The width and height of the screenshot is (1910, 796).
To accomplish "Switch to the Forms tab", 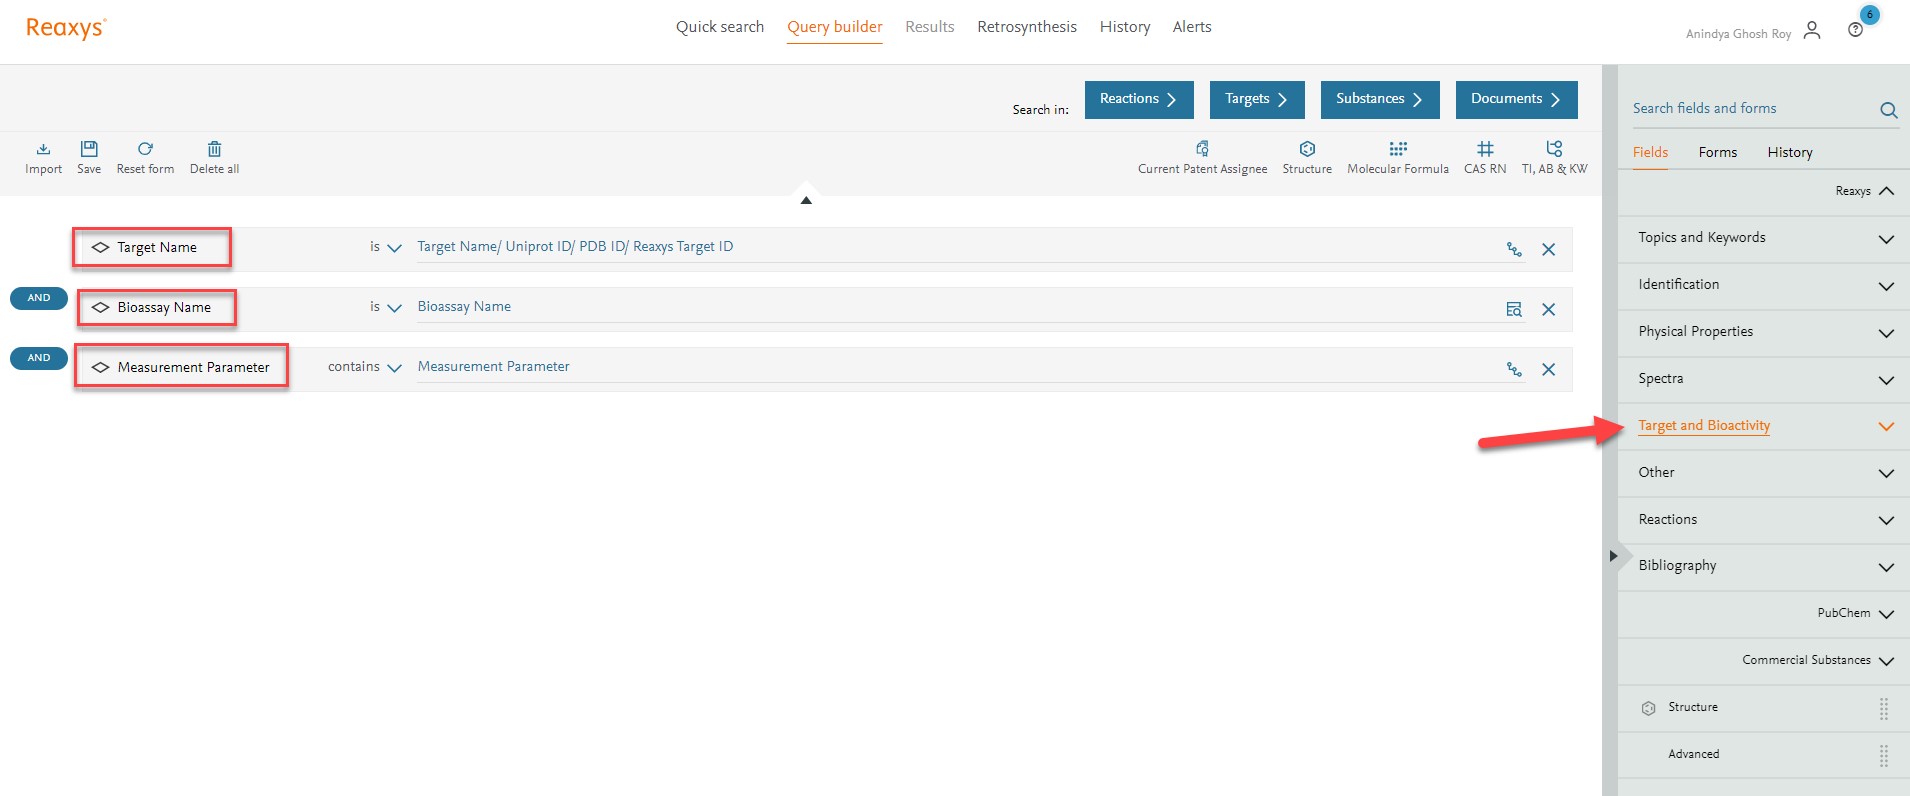I will click(x=1717, y=152).
